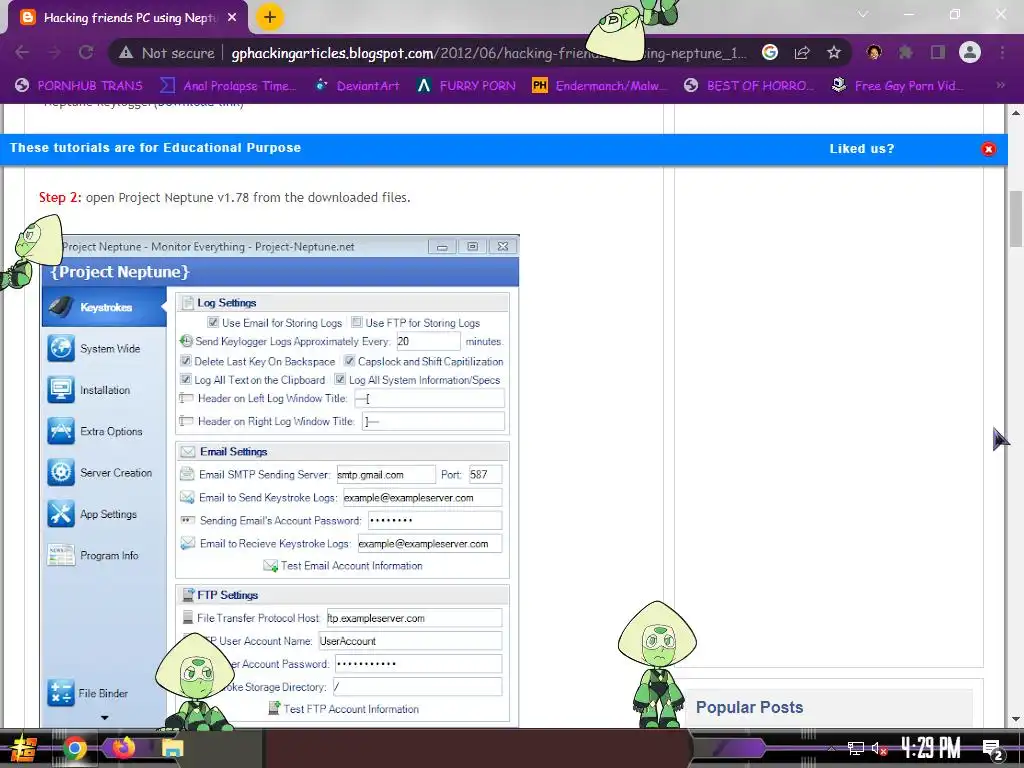Reload the current page

tap(86, 52)
